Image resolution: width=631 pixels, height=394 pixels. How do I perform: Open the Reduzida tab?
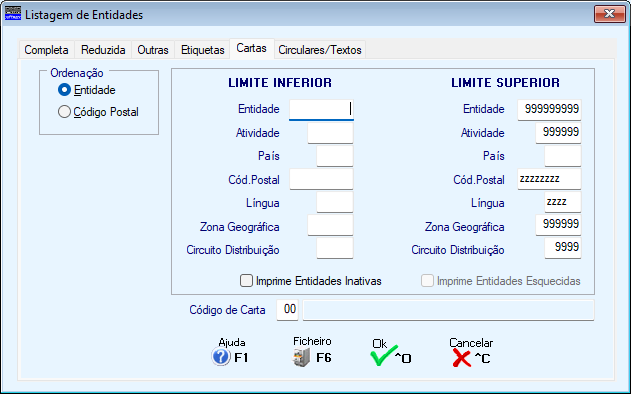[103, 50]
